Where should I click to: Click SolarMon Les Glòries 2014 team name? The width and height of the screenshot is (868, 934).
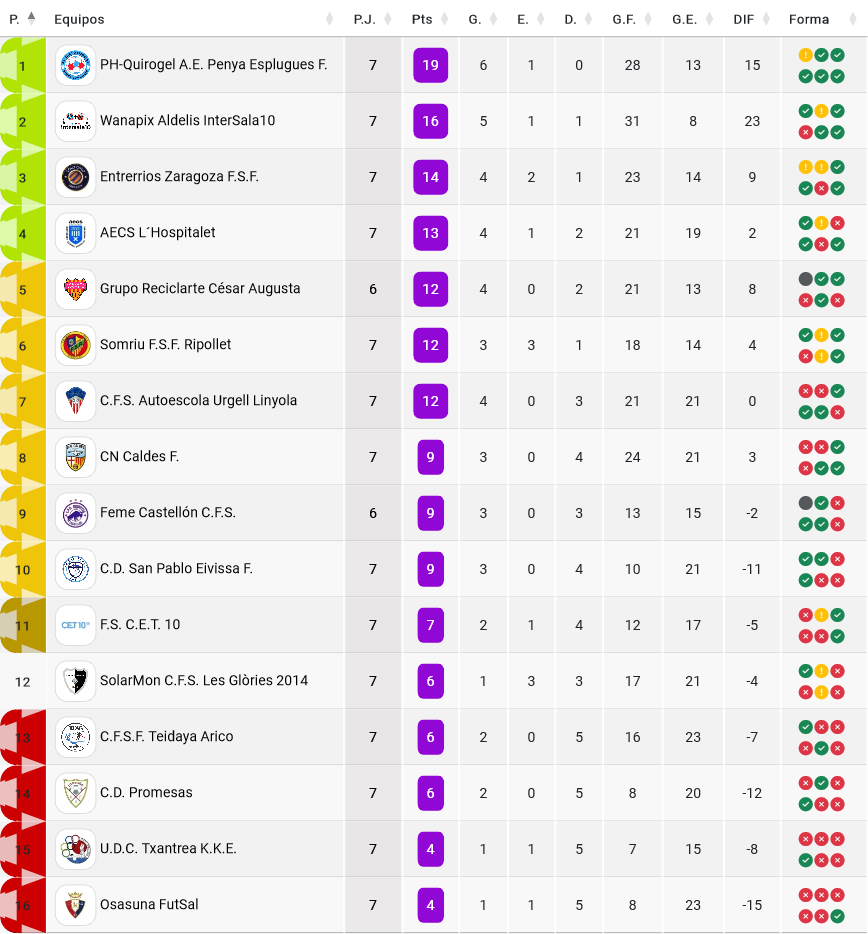(x=204, y=680)
